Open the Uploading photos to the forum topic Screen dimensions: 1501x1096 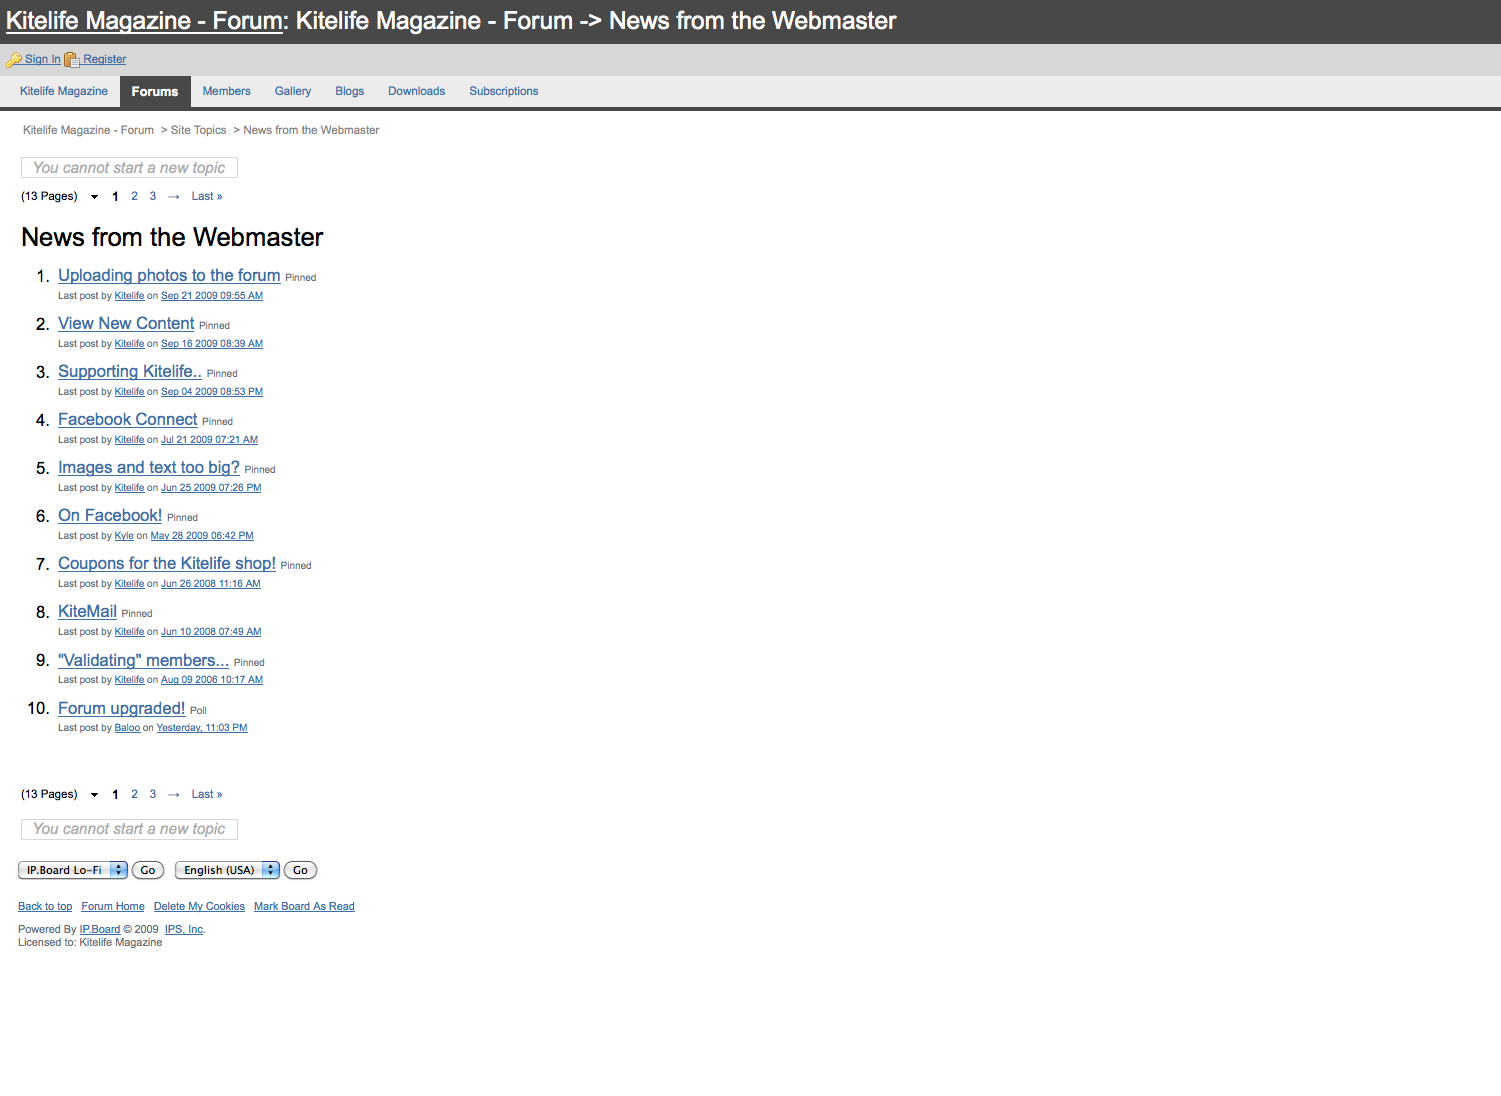[x=169, y=275]
